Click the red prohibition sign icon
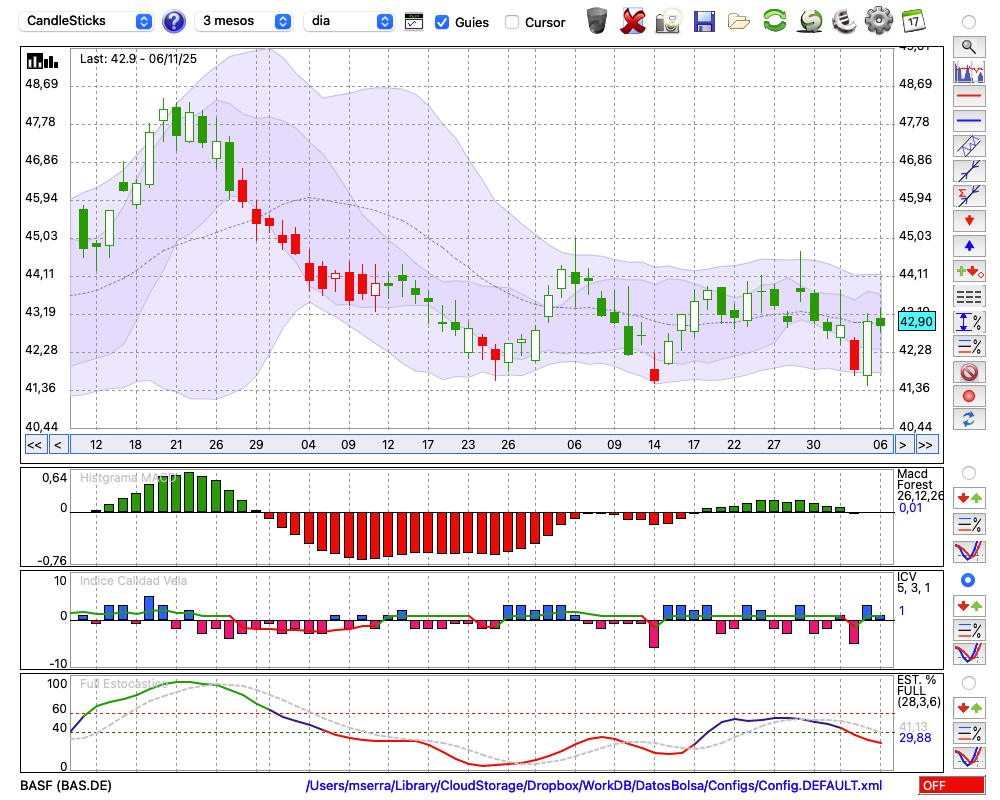Screen dimensions: 1000x800 [x=968, y=372]
